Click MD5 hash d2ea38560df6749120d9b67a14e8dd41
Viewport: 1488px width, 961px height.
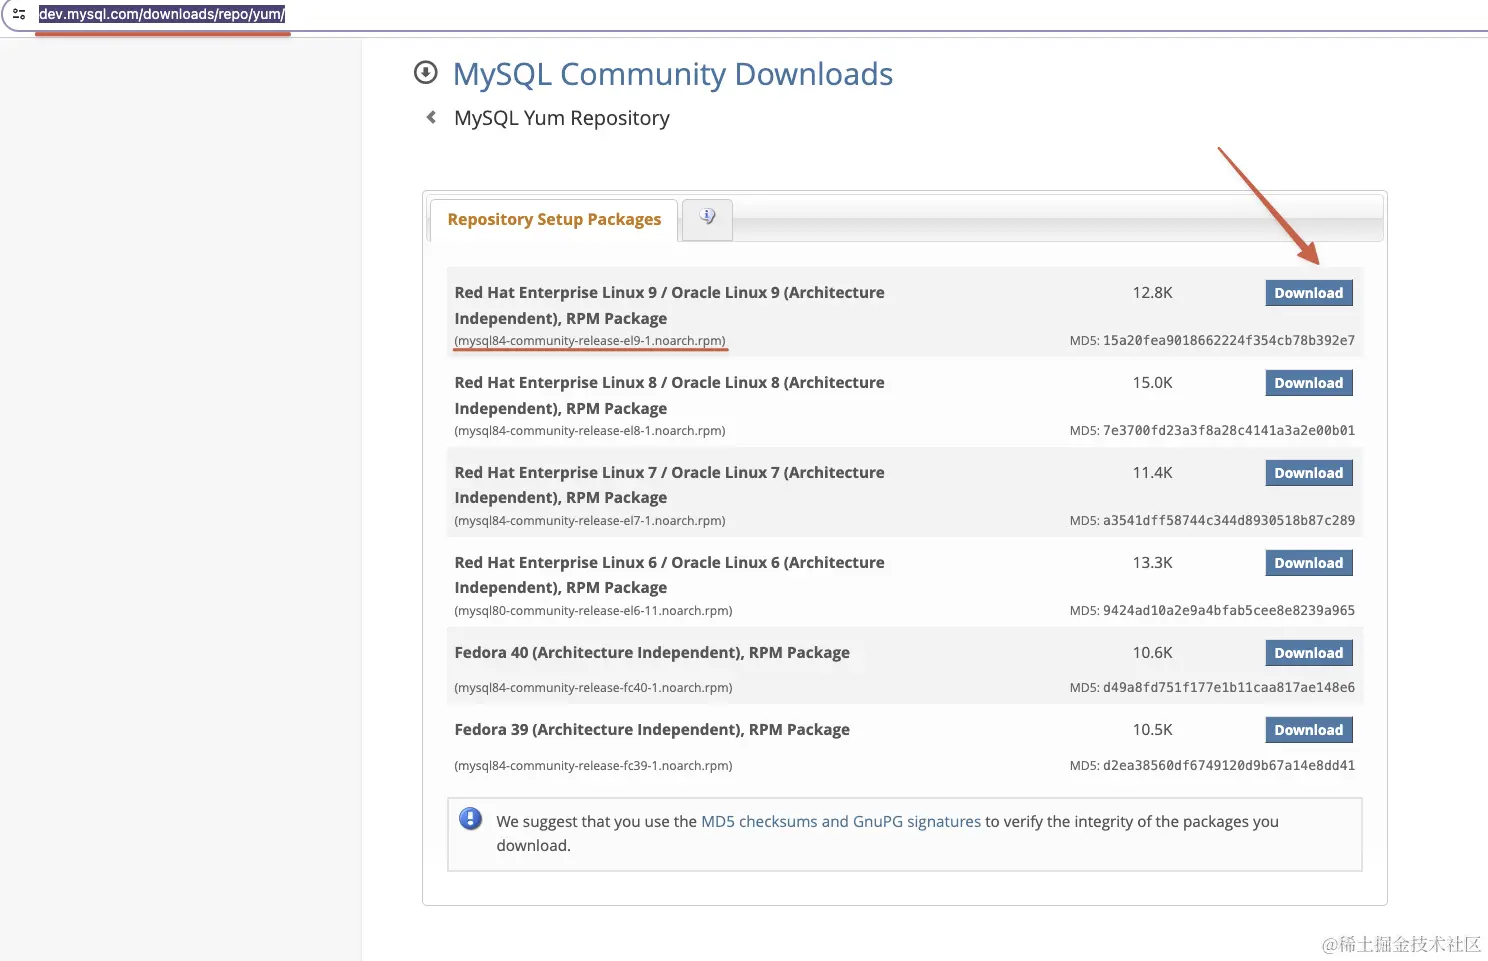[x=1229, y=766]
